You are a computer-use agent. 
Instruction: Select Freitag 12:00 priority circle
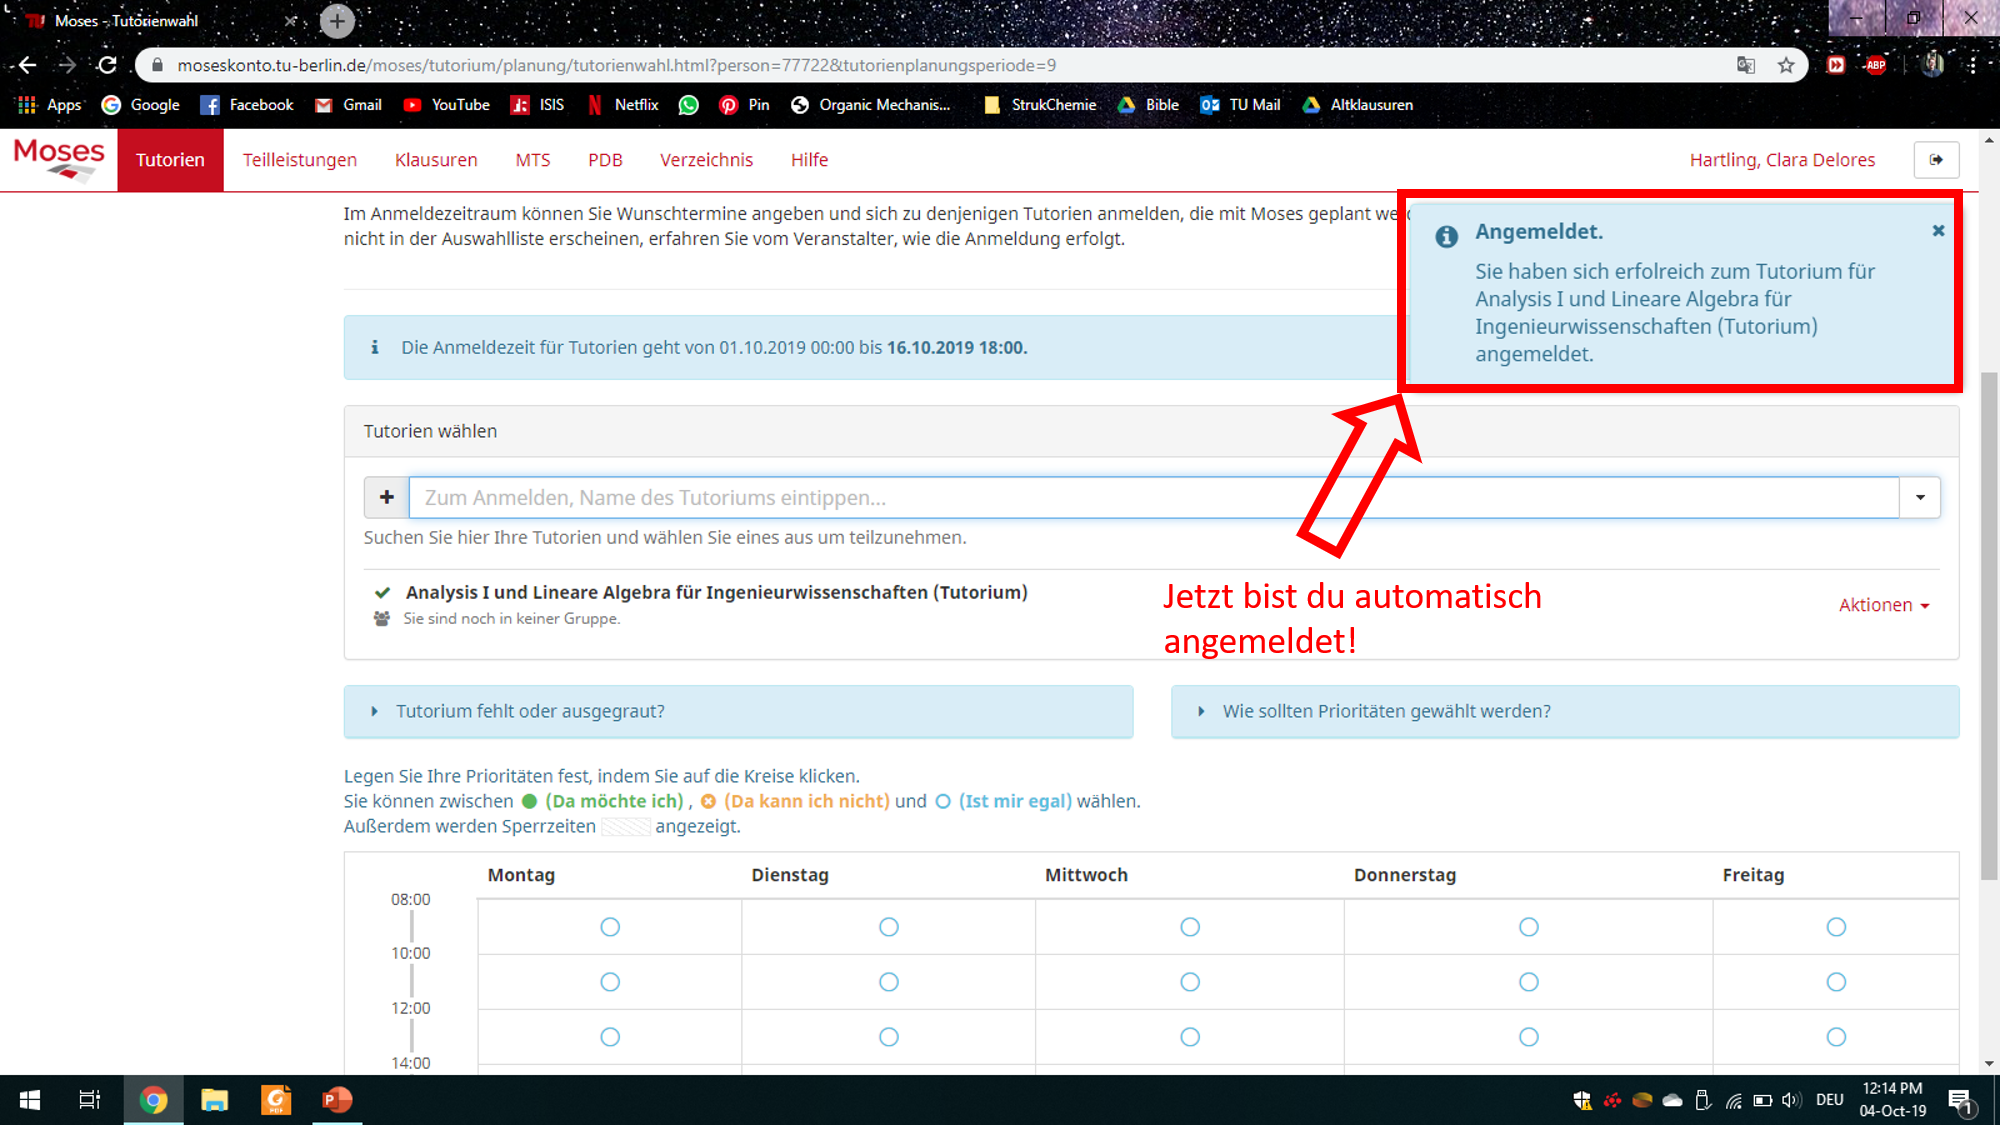tap(1836, 1037)
